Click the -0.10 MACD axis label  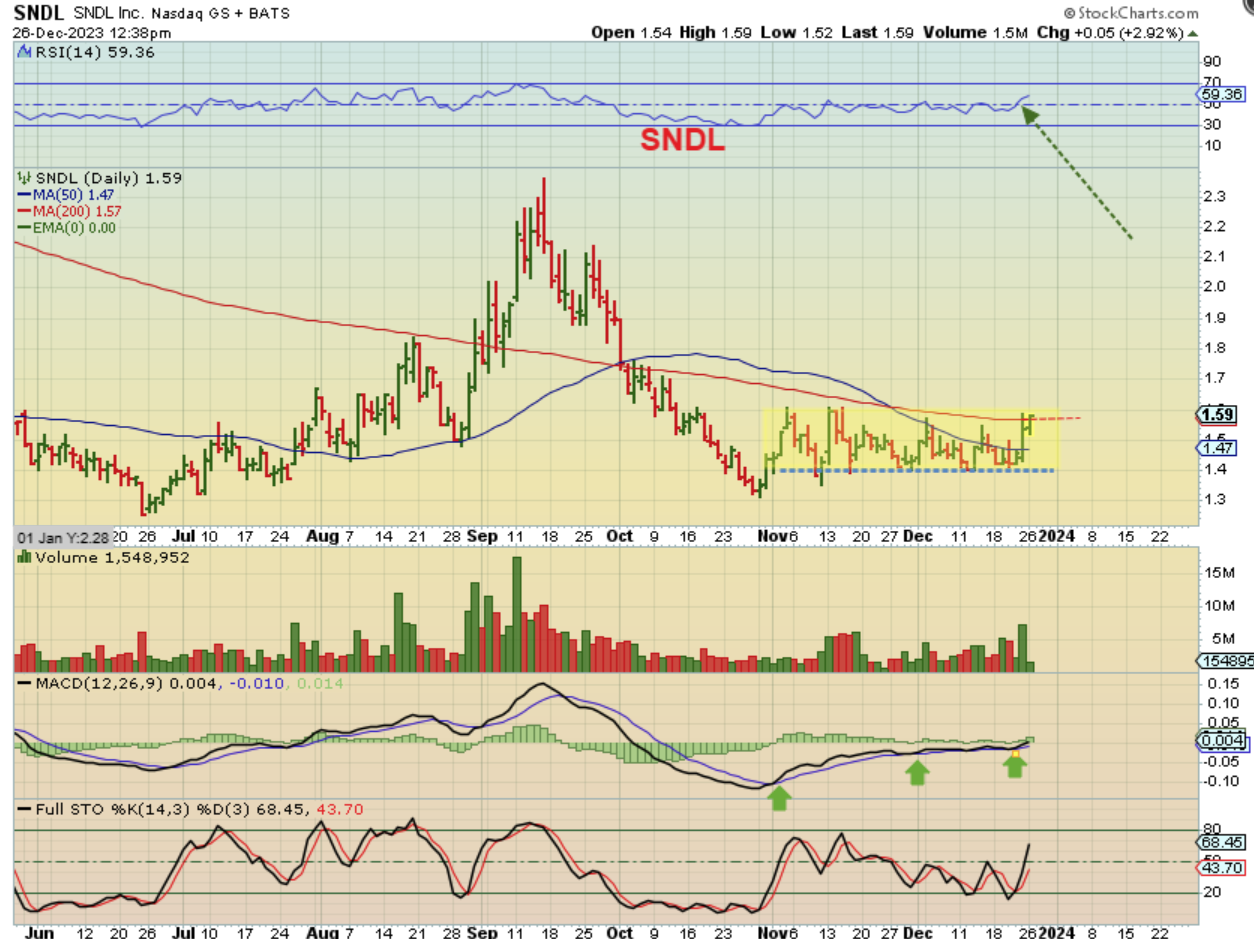[x=1221, y=781]
